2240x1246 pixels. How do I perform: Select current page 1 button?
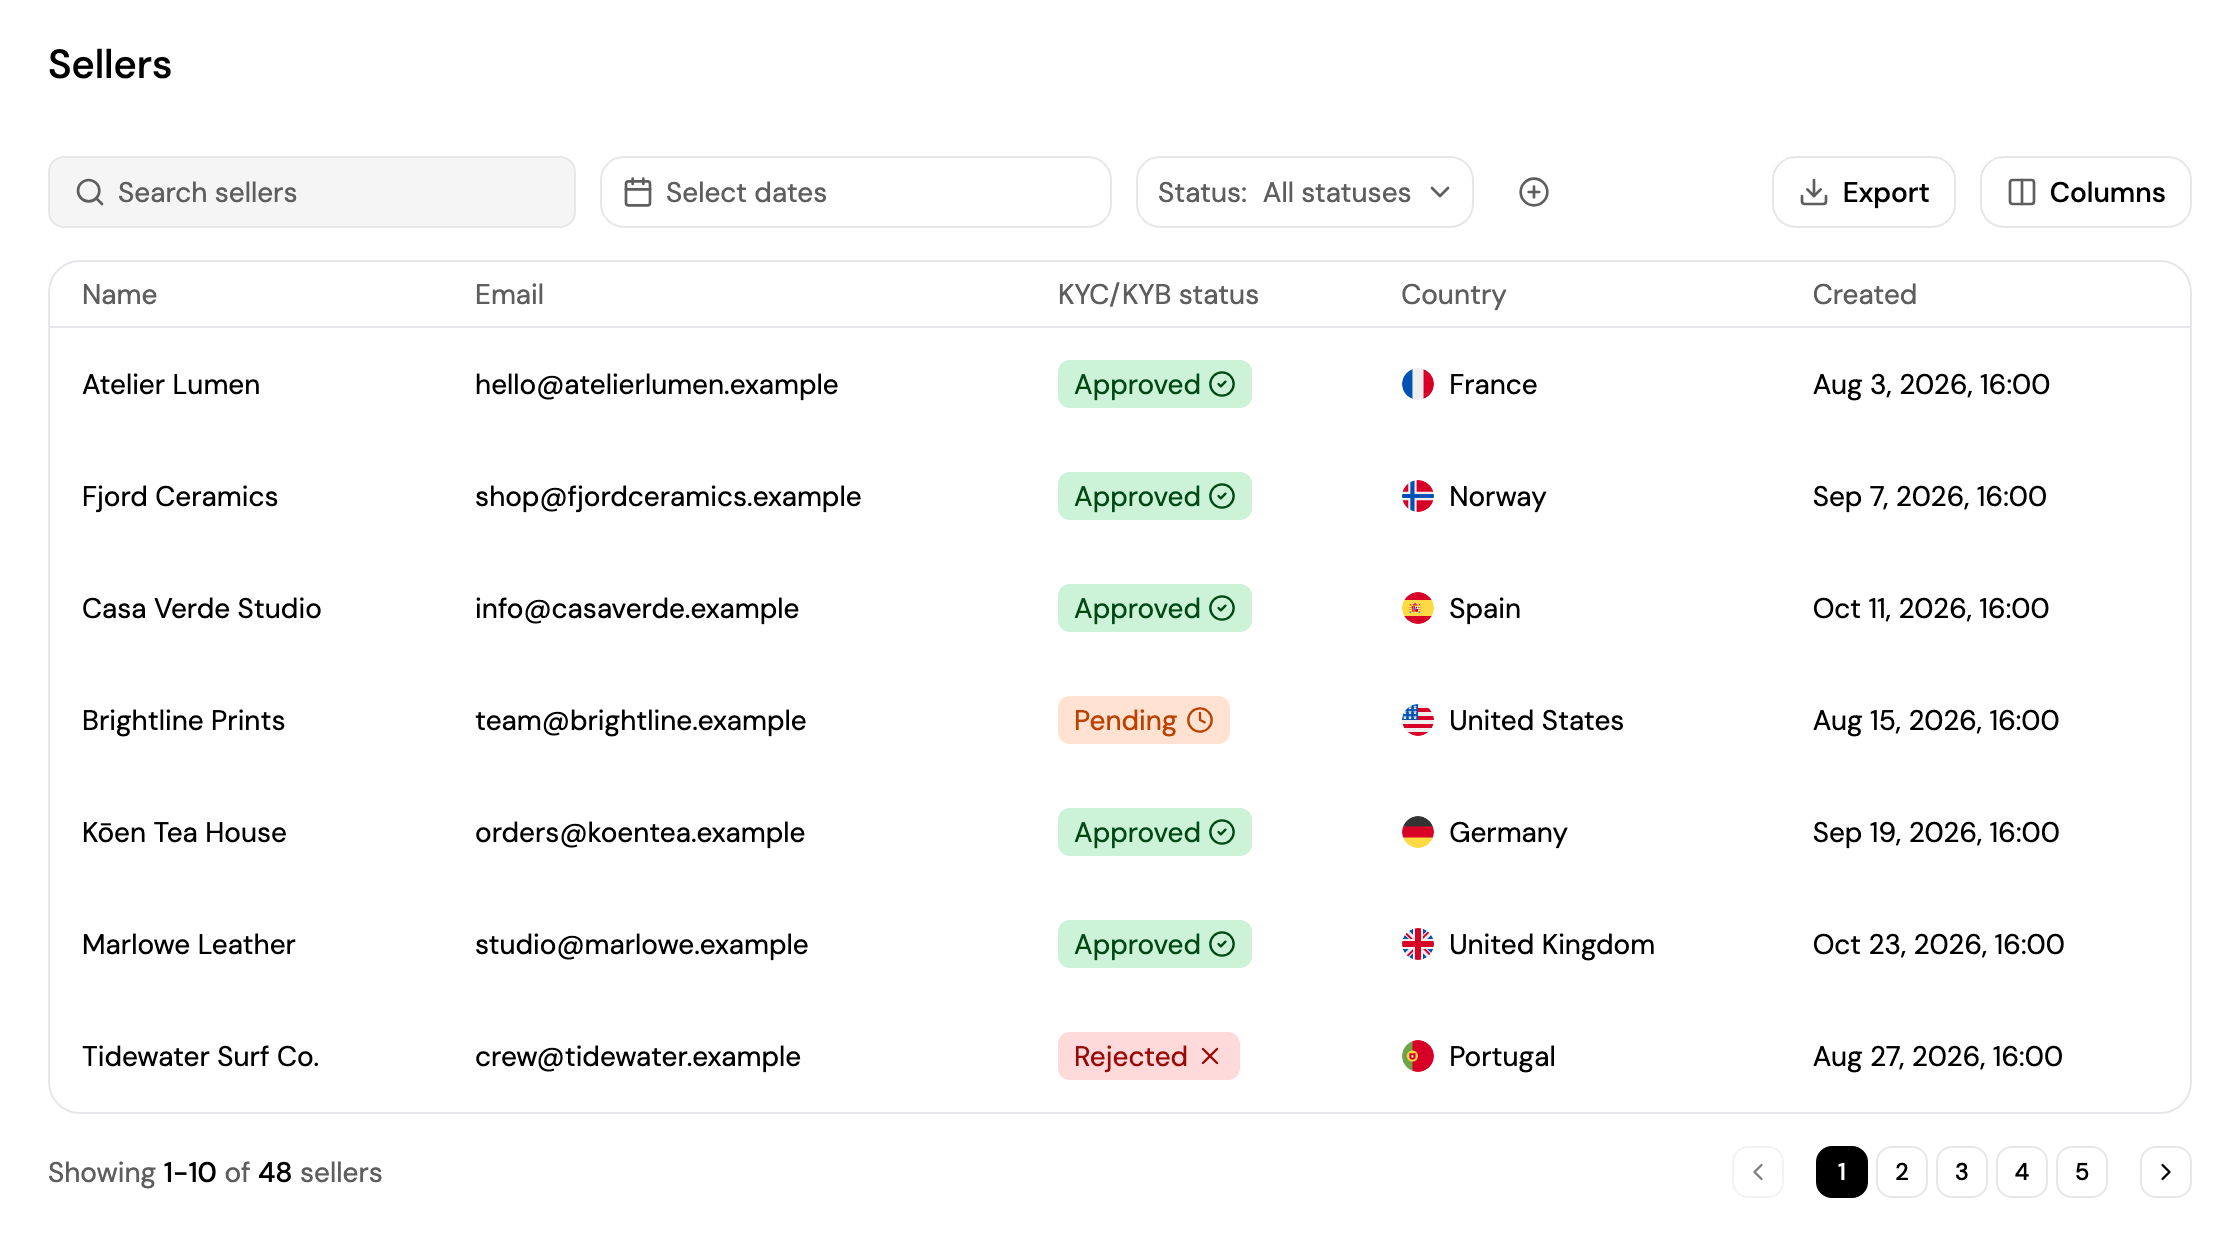click(x=1842, y=1172)
